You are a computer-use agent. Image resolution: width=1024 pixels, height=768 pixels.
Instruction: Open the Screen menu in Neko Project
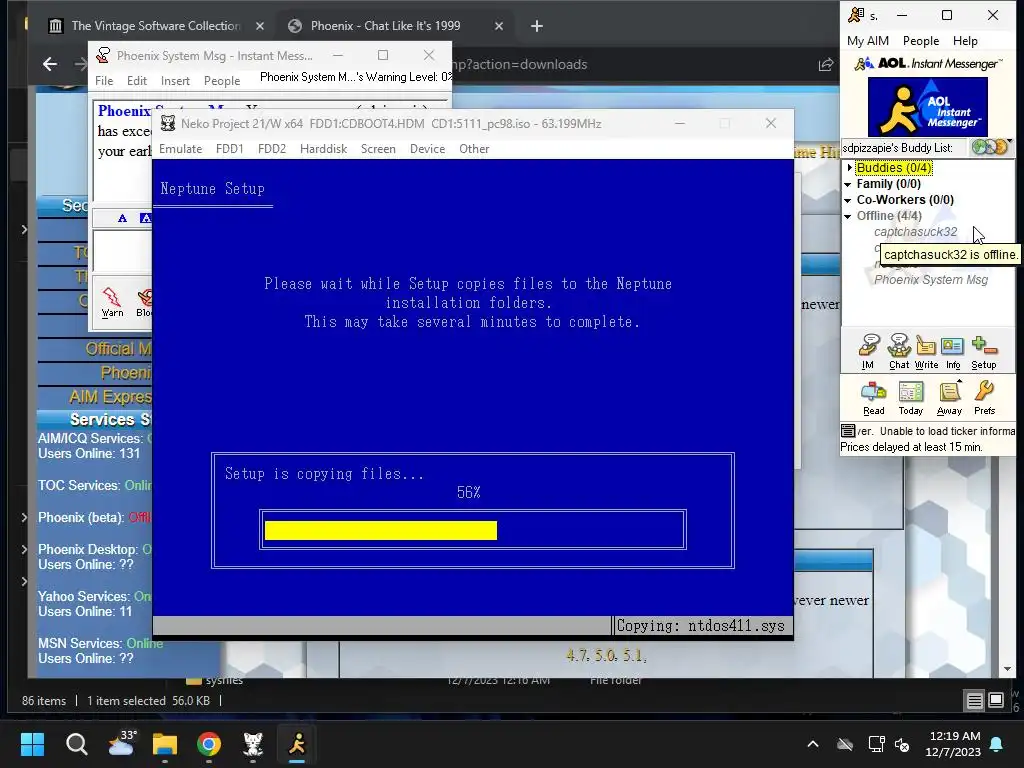tap(378, 149)
